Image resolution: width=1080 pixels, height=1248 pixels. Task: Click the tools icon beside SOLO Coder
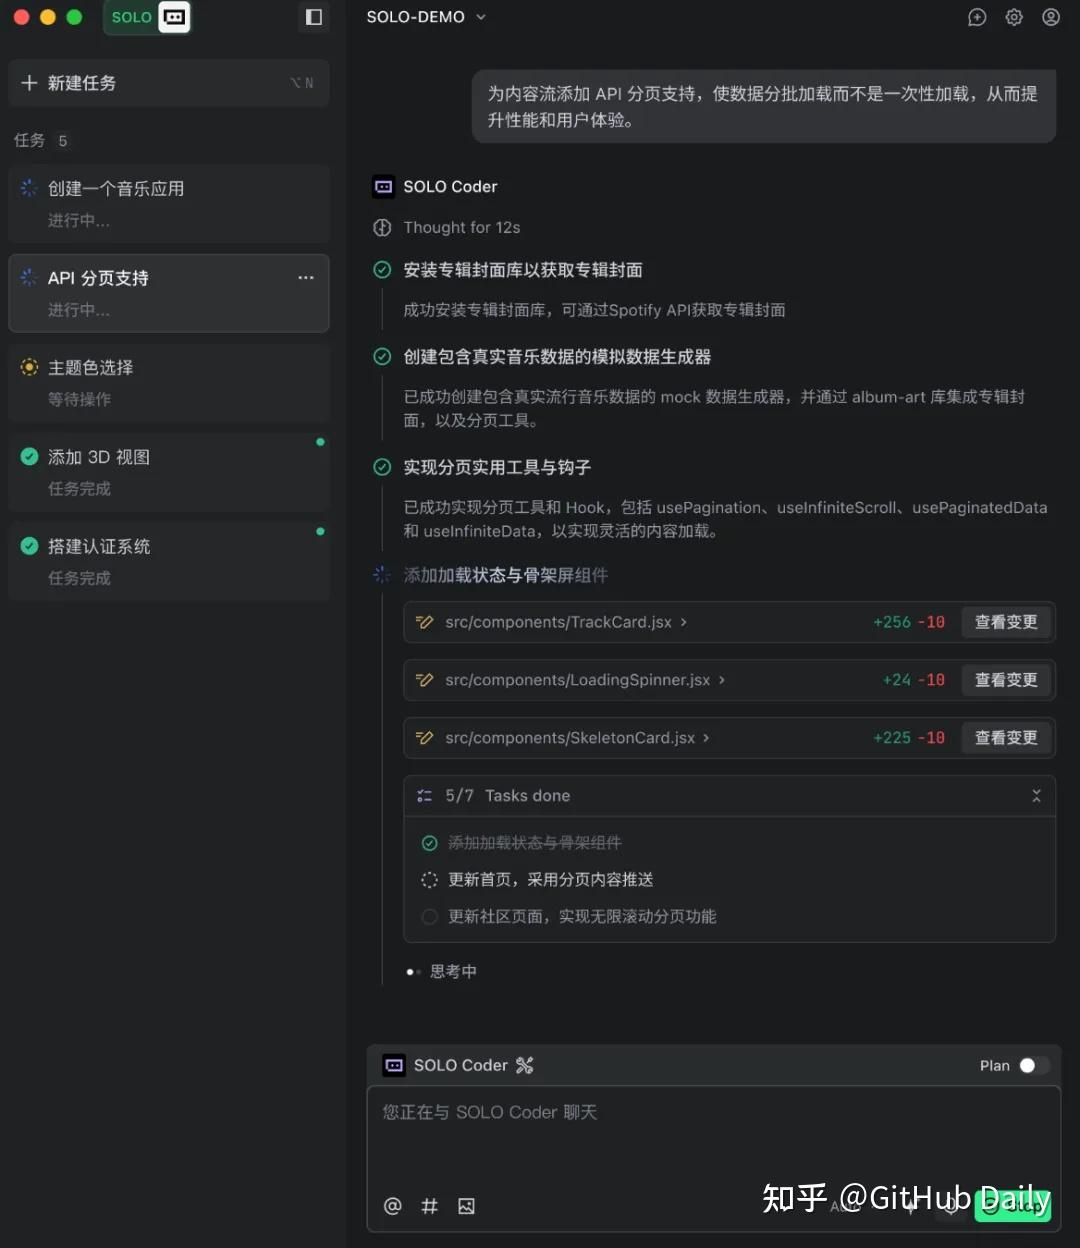click(525, 1065)
